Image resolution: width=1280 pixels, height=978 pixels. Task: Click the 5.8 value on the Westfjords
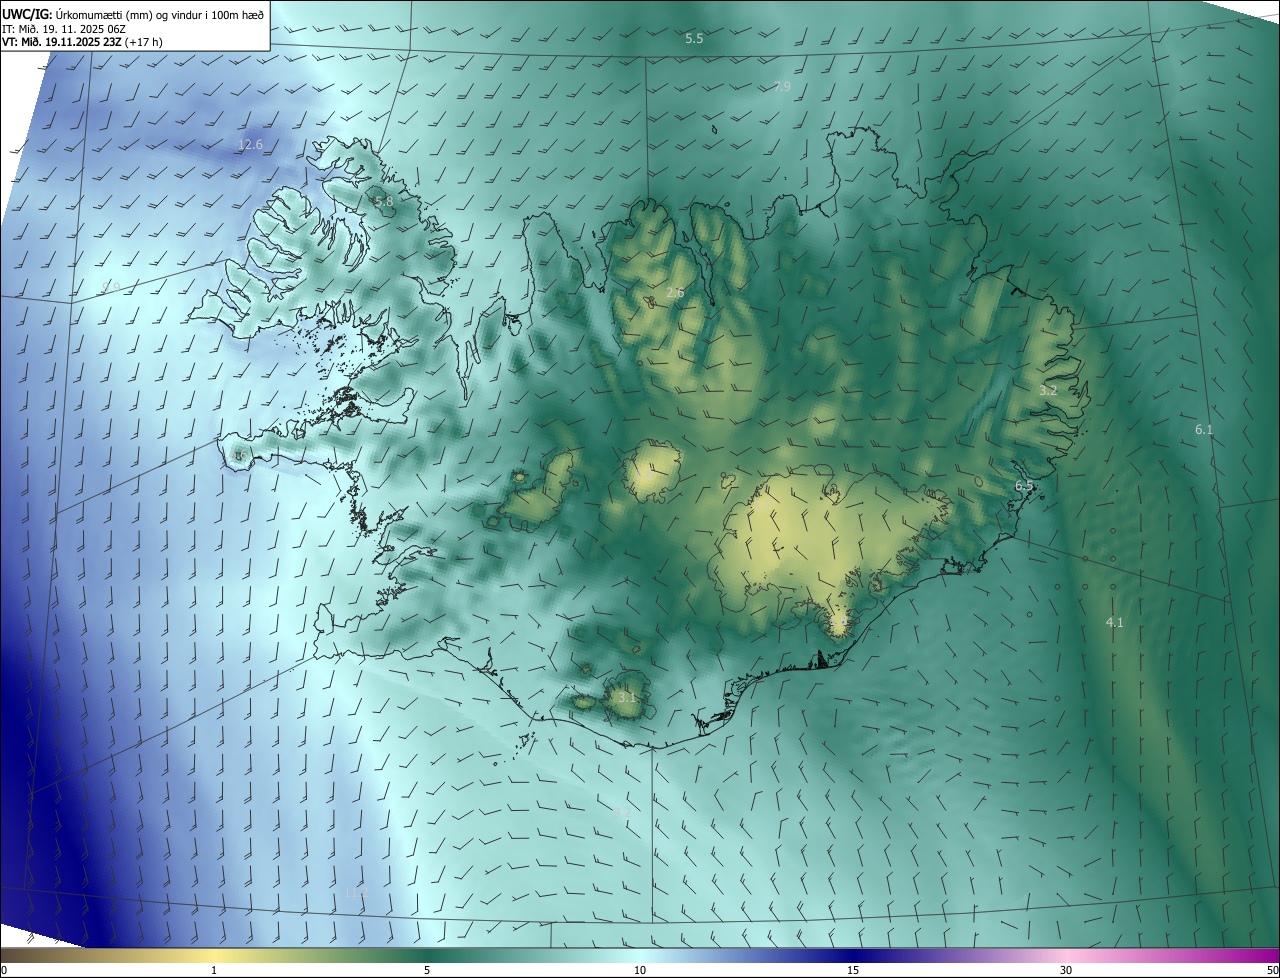[x=384, y=201]
